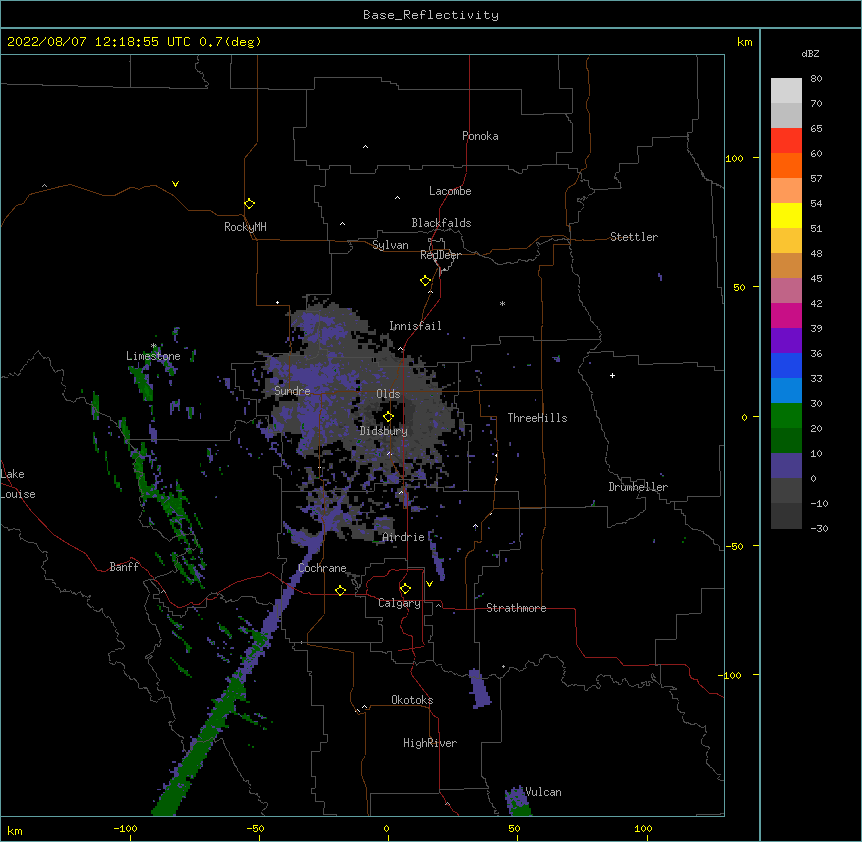Click the Base_Reflectivity title

tap(431, 15)
